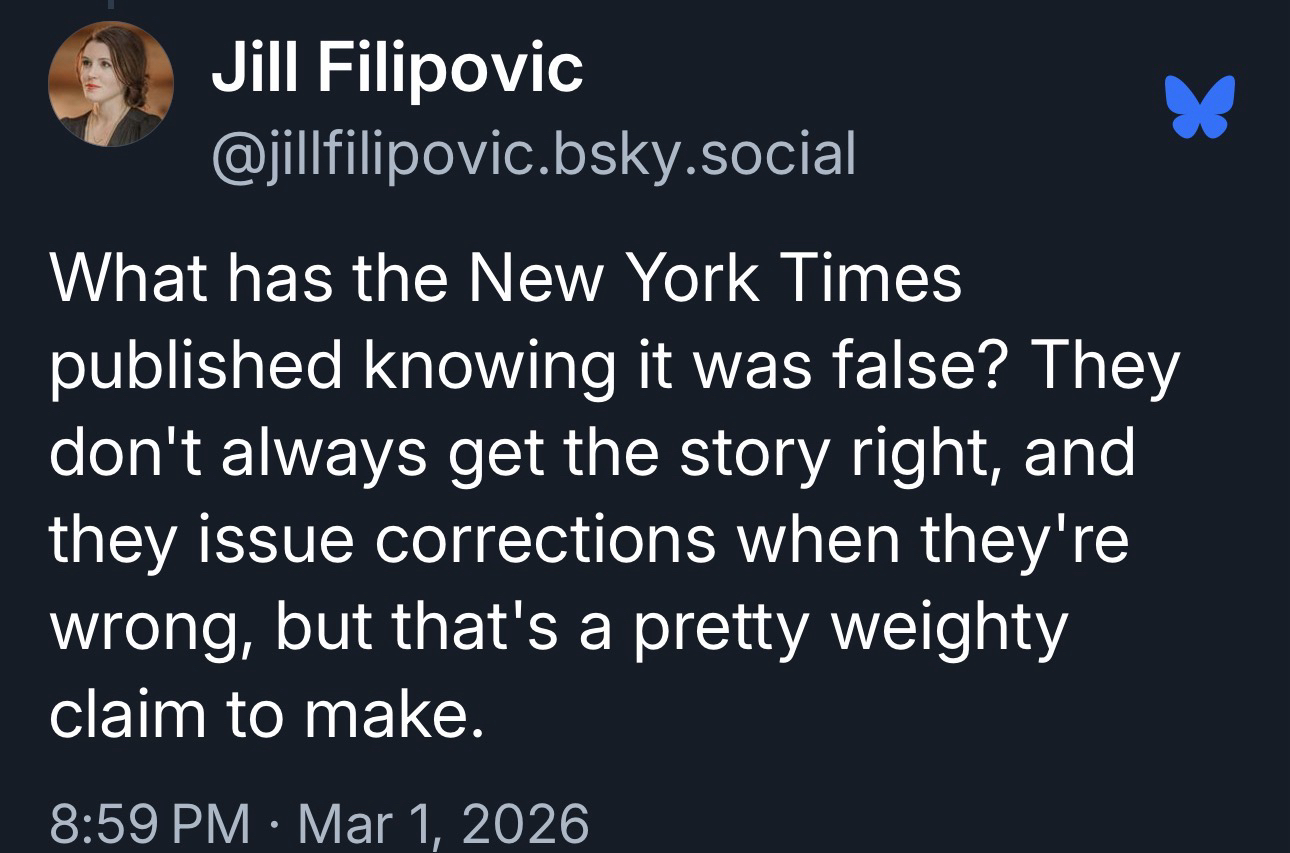
Task: Click the phrase "they issue" in post
Action: tap(200, 538)
